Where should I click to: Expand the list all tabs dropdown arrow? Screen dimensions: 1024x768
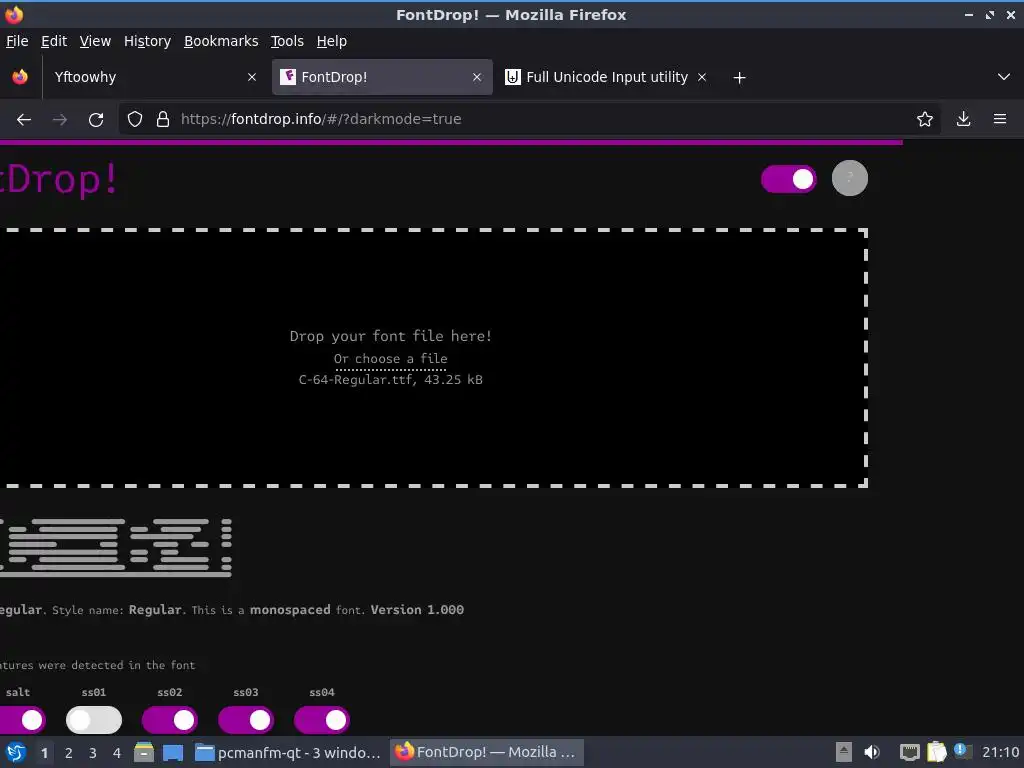point(1004,77)
